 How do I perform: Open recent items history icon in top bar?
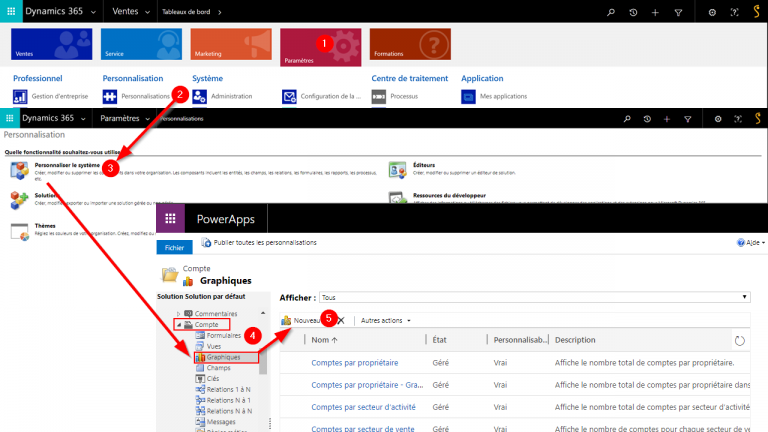633,12
